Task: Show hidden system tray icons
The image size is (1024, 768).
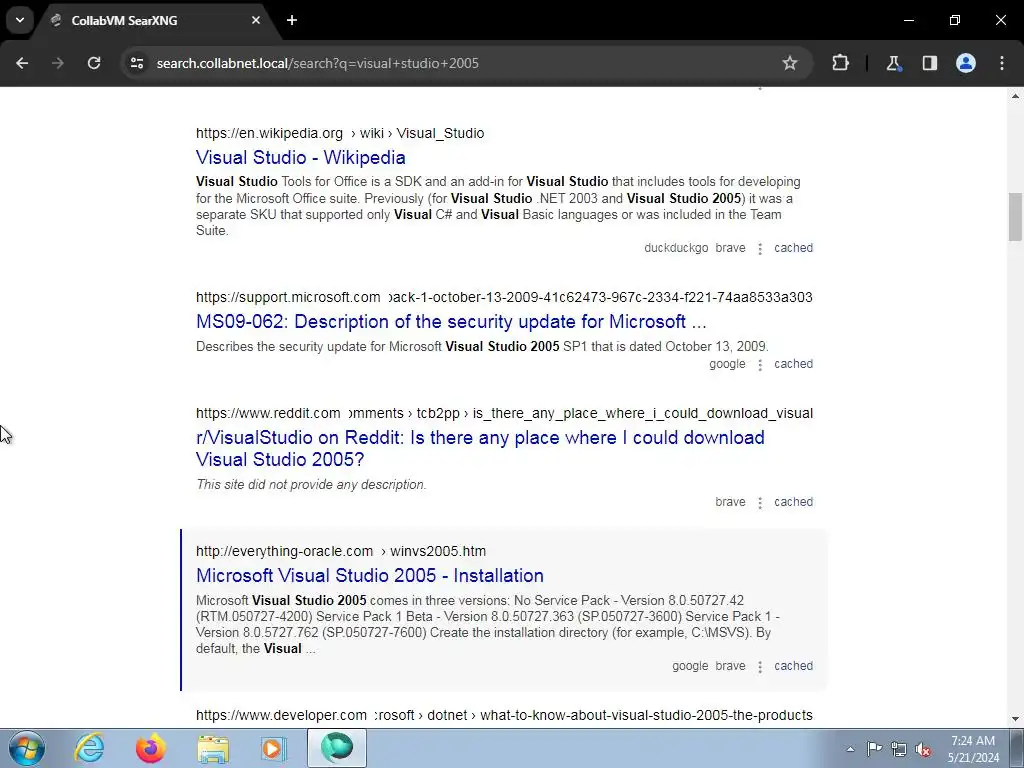Action: point(850,749)
